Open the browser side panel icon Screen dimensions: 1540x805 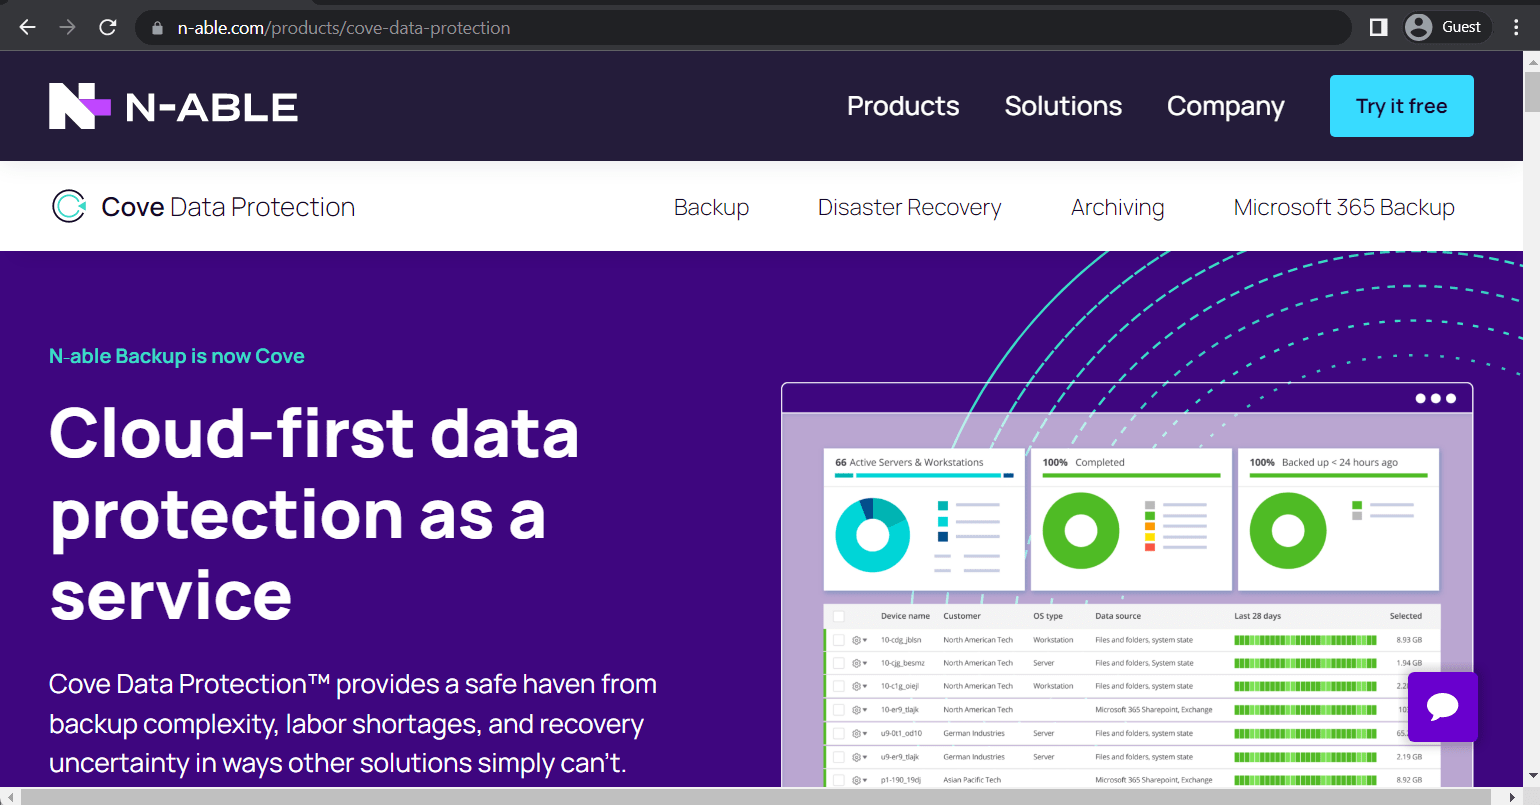(1377, 26)
